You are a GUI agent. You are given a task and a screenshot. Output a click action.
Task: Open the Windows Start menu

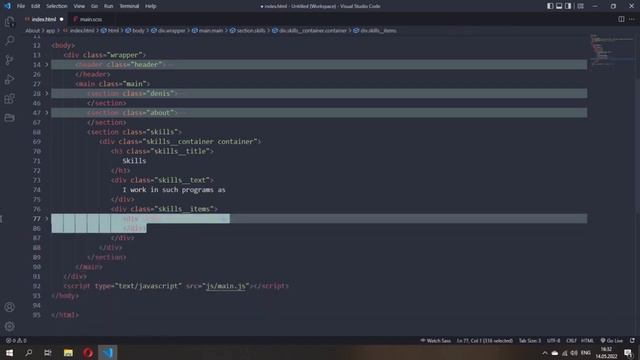click(9, 353)
